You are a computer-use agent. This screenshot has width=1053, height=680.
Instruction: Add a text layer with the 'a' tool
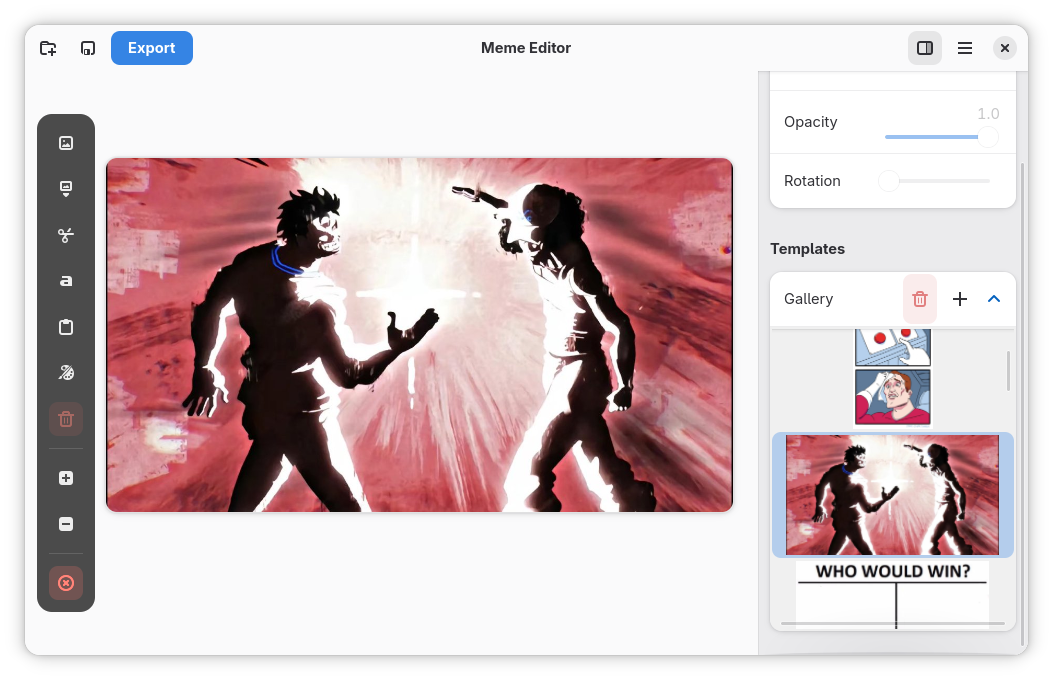coord(66,281)
